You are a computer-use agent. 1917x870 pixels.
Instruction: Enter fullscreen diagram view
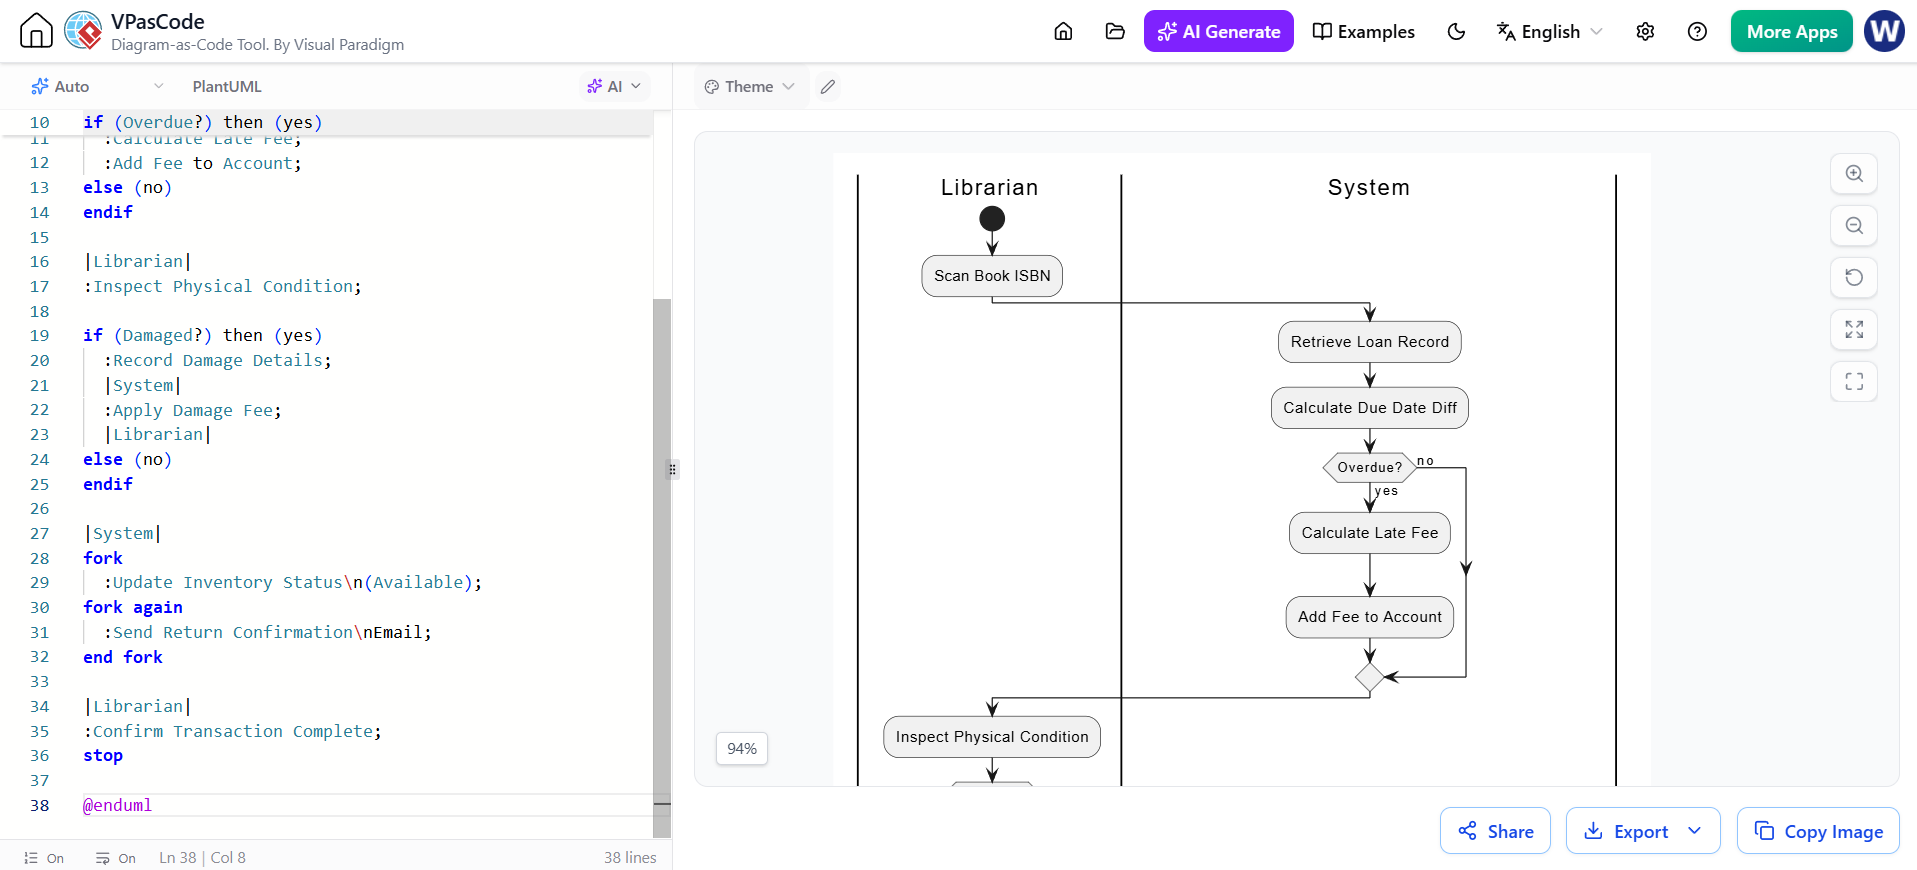tap(1854, 381)
